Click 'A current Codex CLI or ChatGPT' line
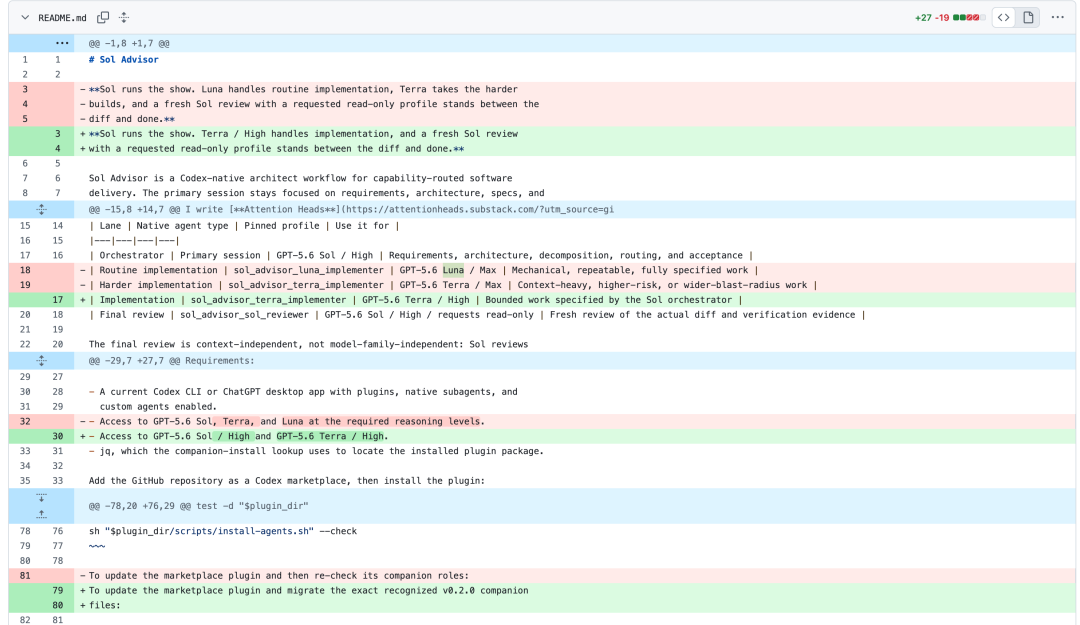 point(303,392)
